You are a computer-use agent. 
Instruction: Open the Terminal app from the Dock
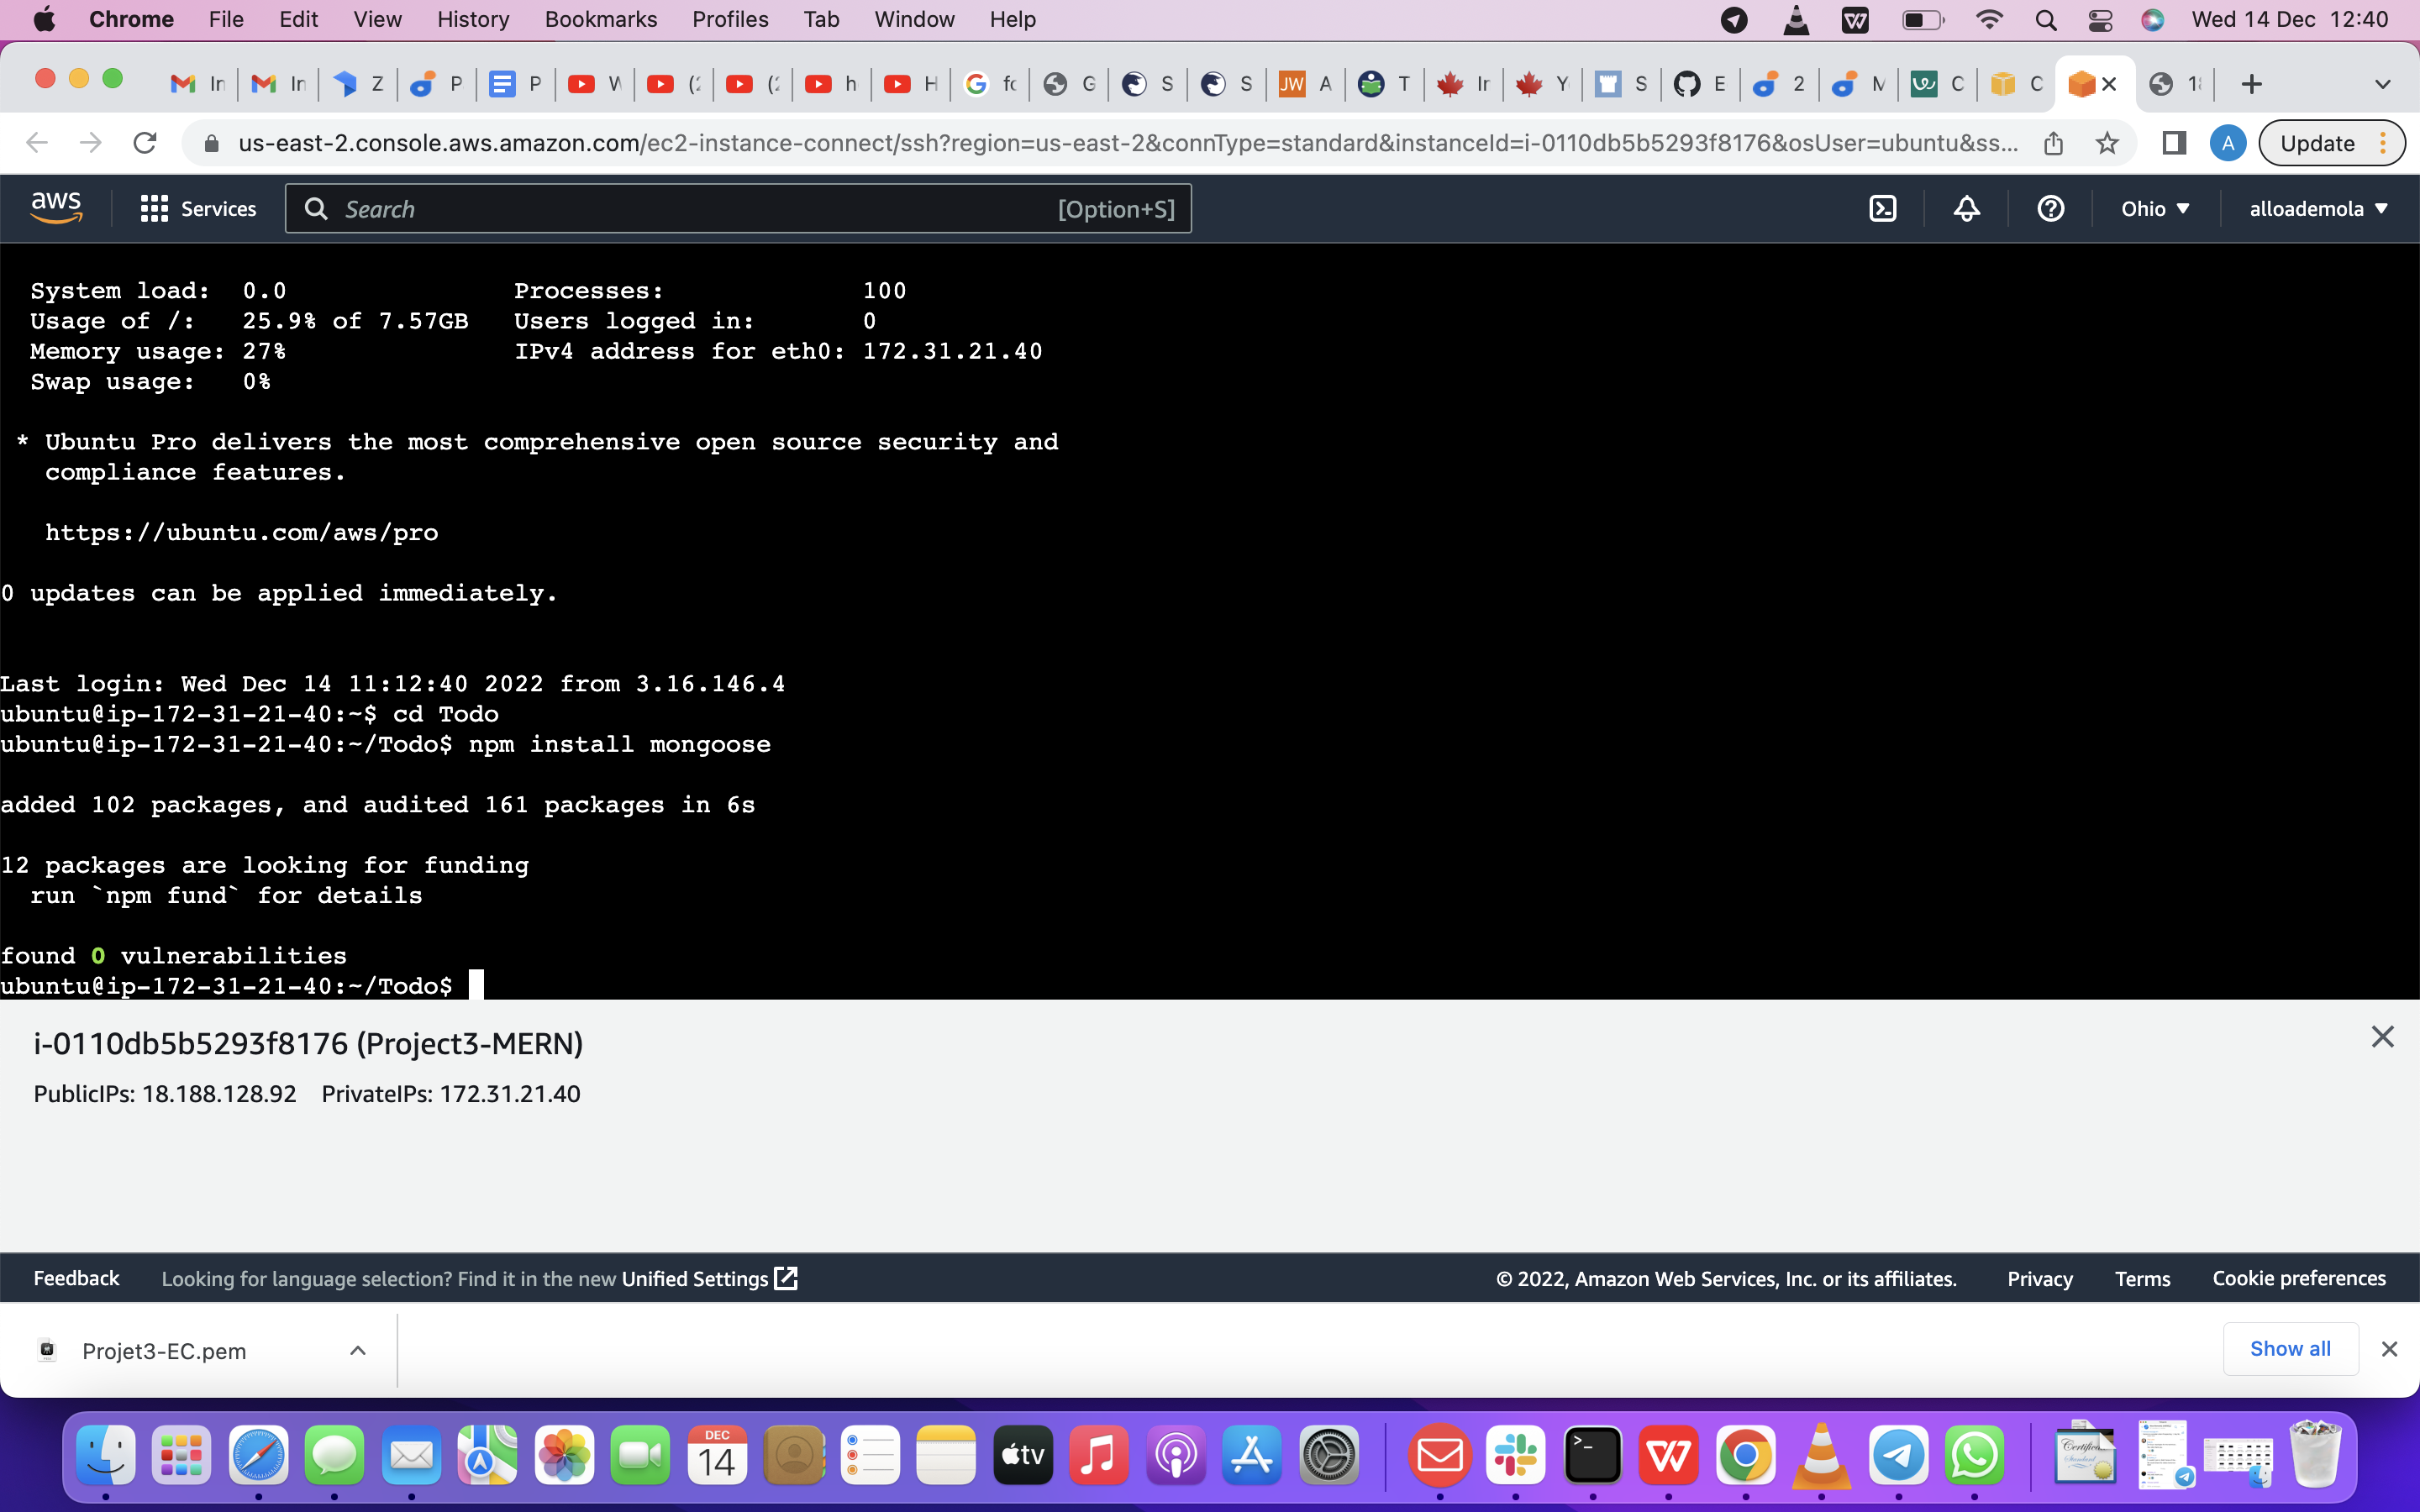pos(1593,1455)
